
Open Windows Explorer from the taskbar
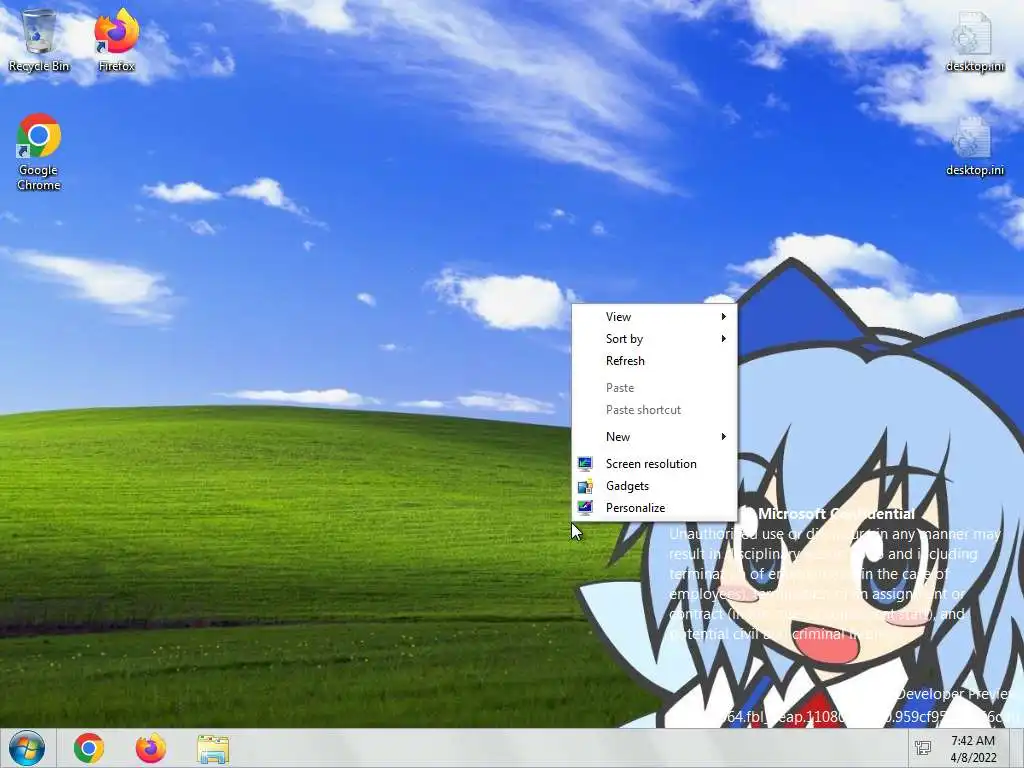pyautogui.click(x=213, y=748)
